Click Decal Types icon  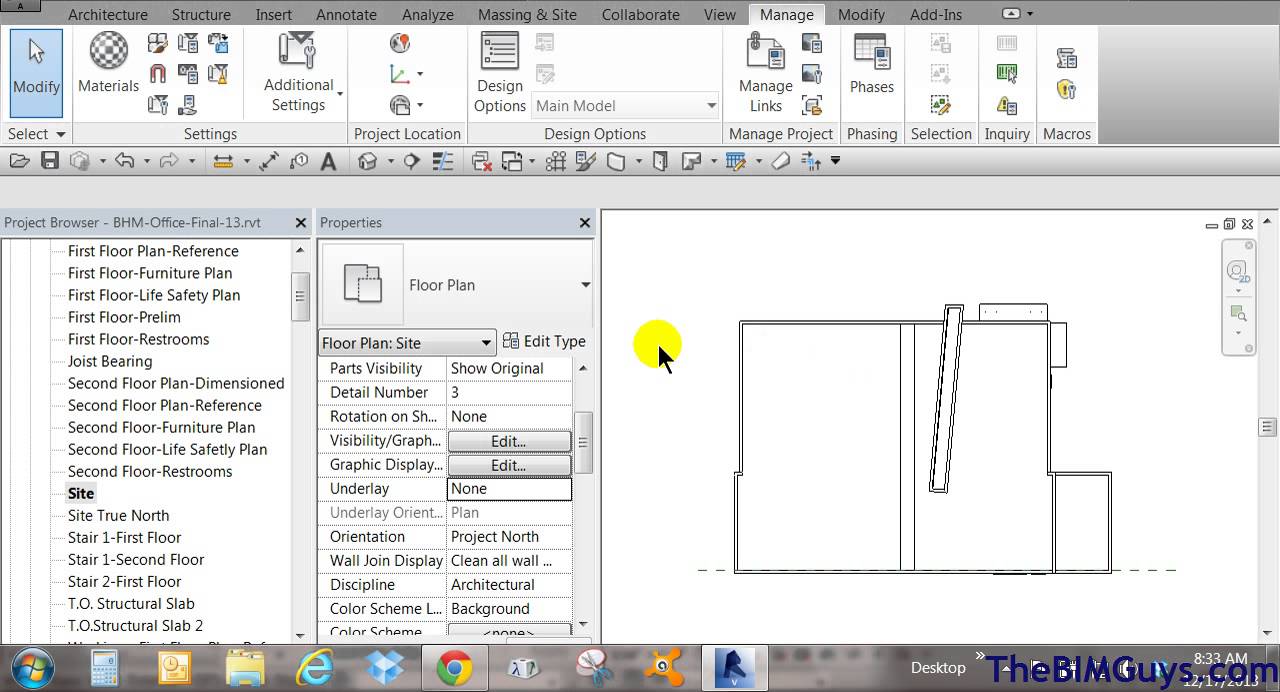point(812,74)
